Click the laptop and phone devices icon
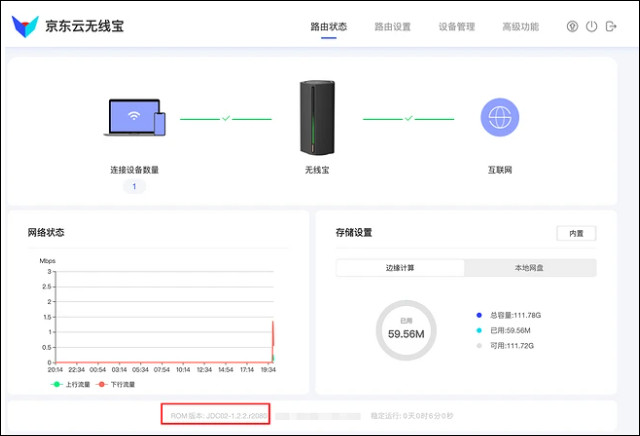 coord(135,117)
